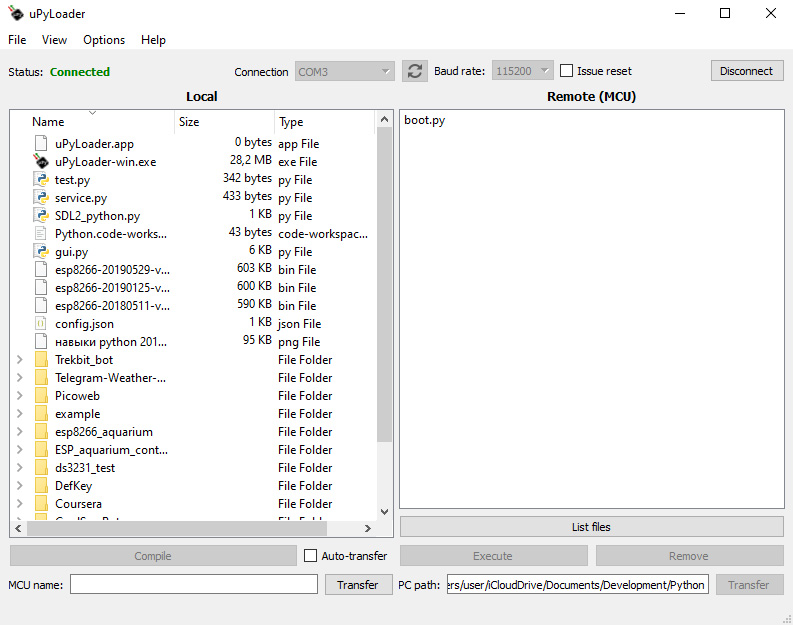The width and height of the screenshot is (793, 625).
Task: Click the Execute button
Action: (x=493, y=556)
